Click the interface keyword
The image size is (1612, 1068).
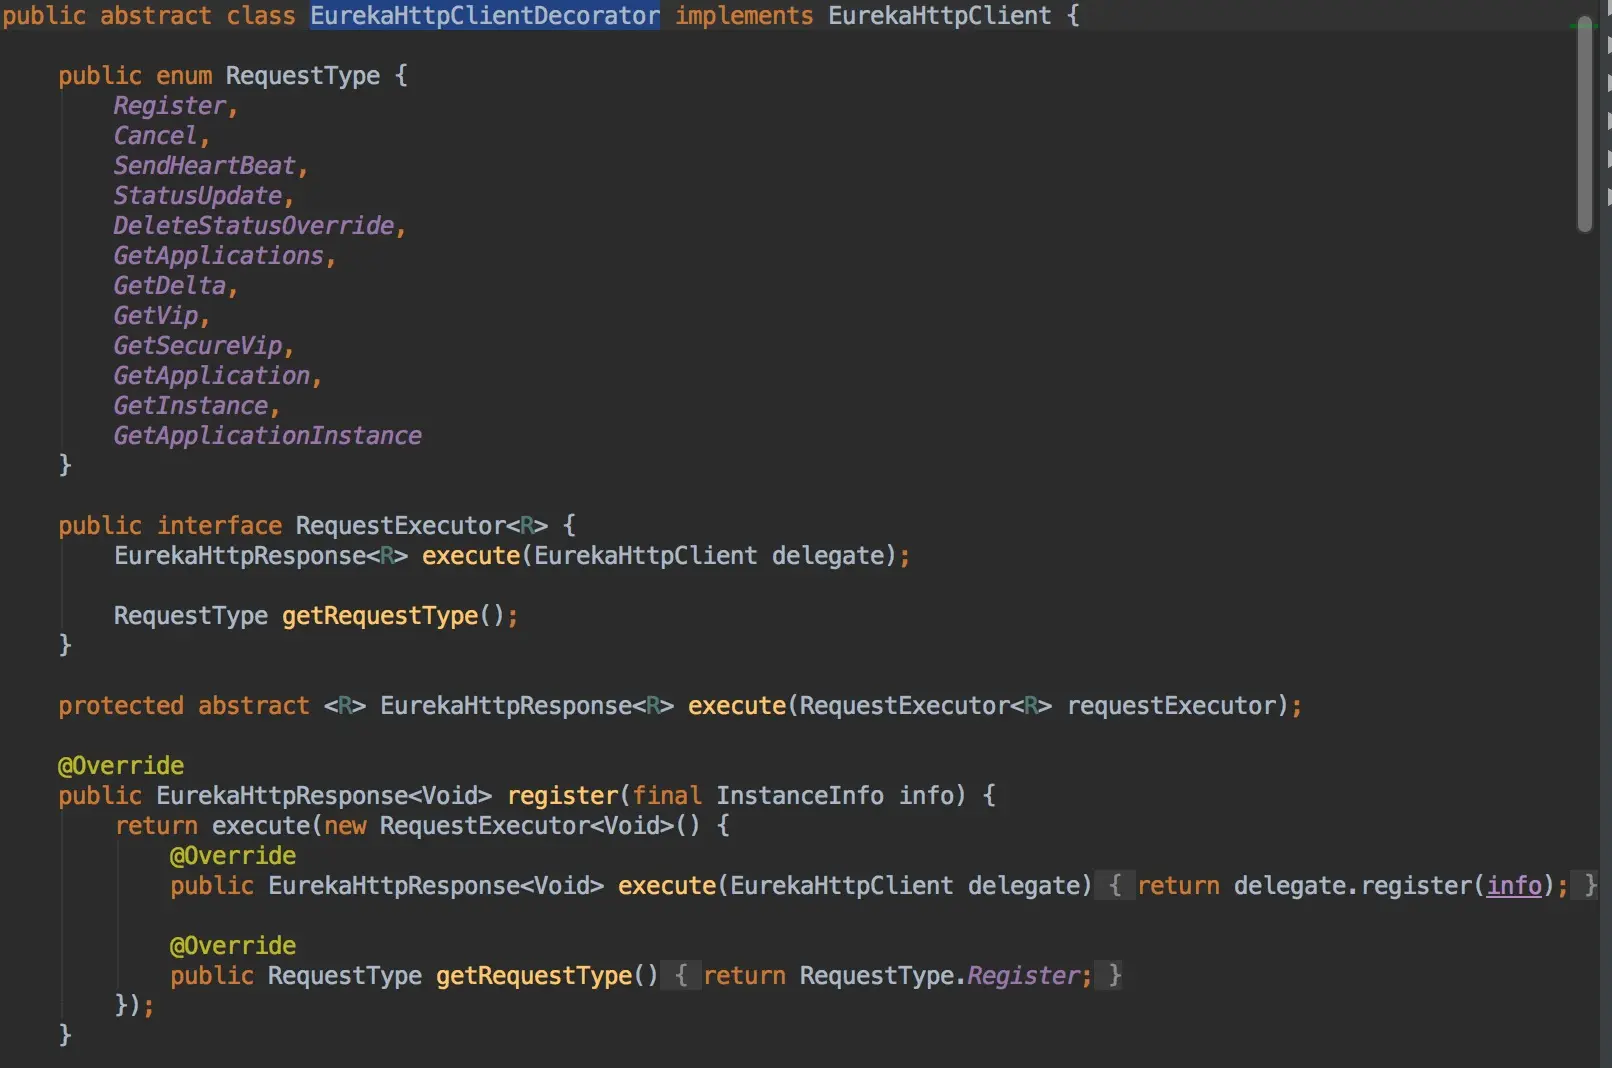pyautogui.click(x=219, y=526)
